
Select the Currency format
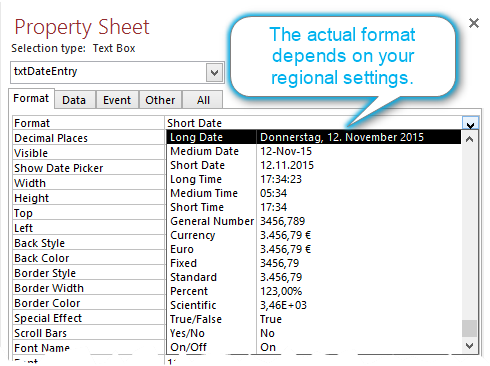point(314,235)
